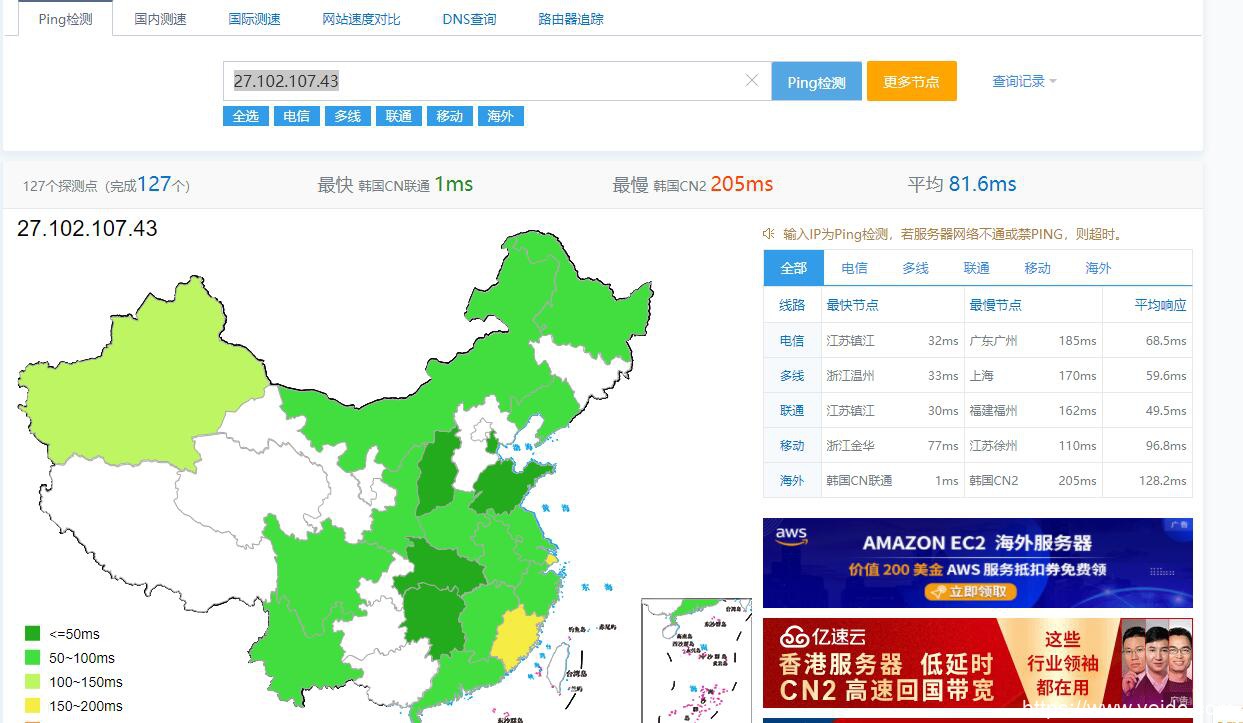Click the sound notification icon beside the Ping tip

click(x=766, y=233)
